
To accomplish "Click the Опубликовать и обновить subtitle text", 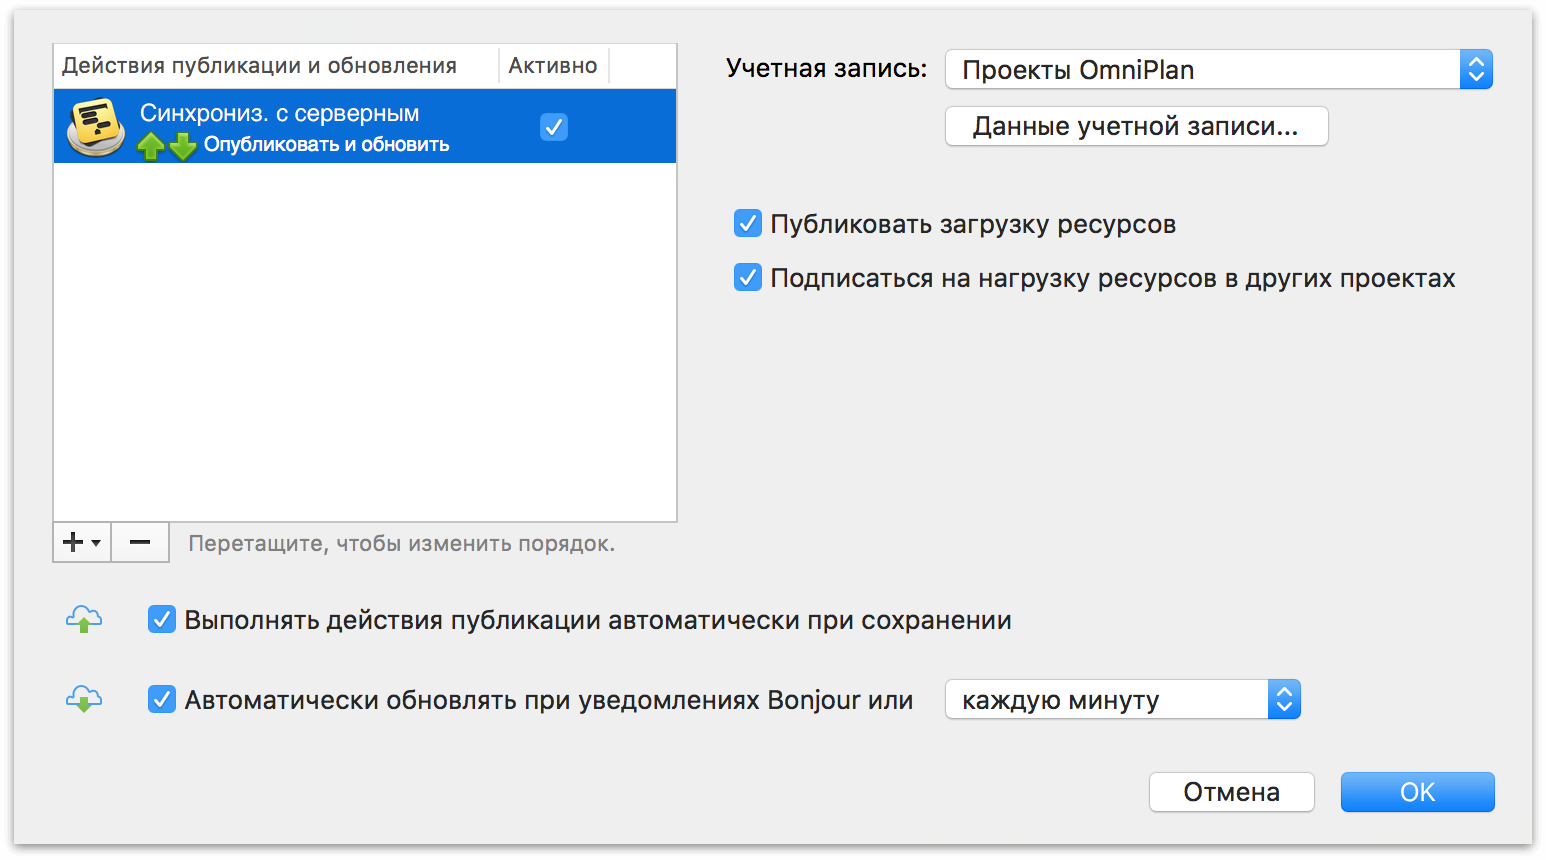I will (x=327, y=145).
